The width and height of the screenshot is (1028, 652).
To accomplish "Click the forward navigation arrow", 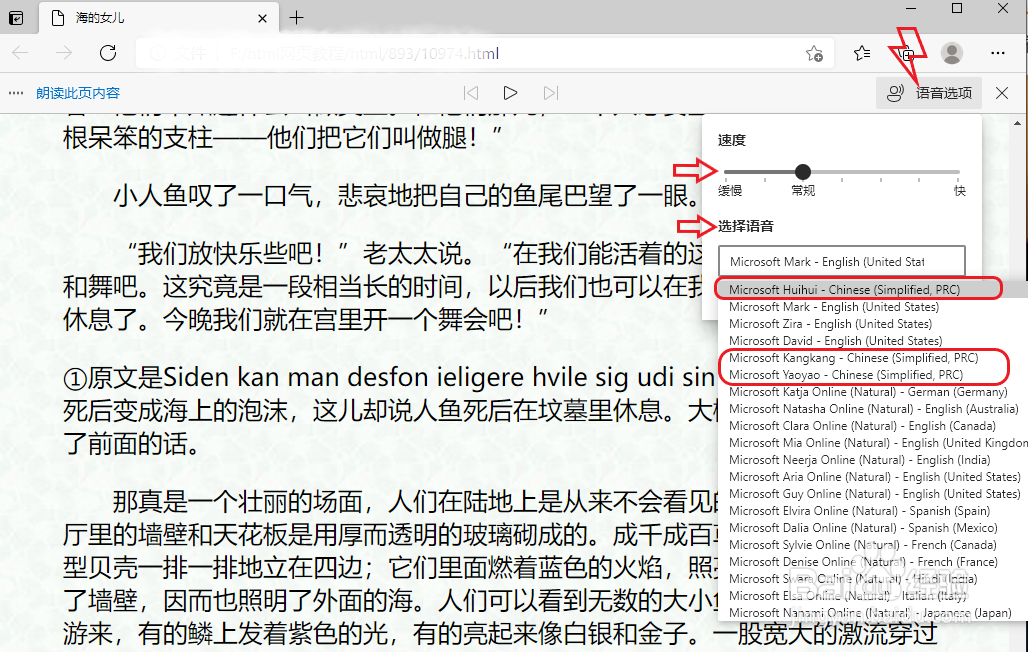I will click(64, 53).
